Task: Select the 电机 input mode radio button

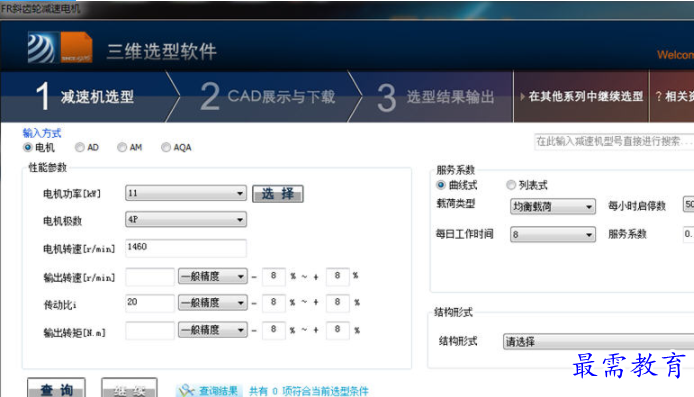Action: 28,147
